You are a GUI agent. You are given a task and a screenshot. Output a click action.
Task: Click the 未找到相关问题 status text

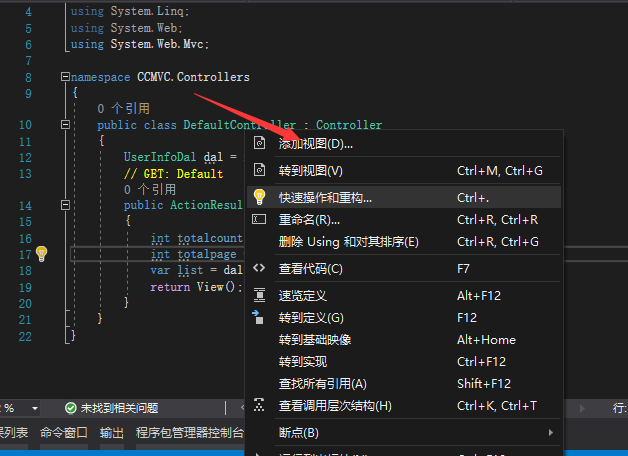click(119, 408)
